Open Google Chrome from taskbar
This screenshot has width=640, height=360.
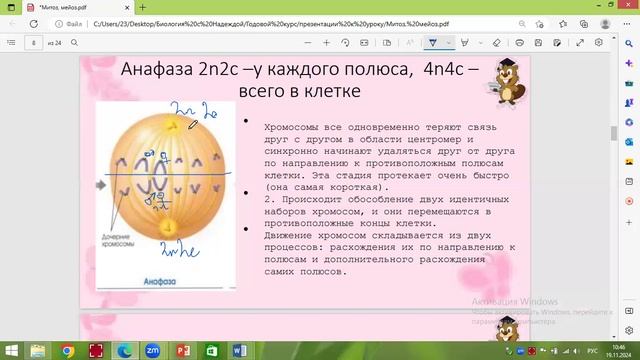(68, 351)
